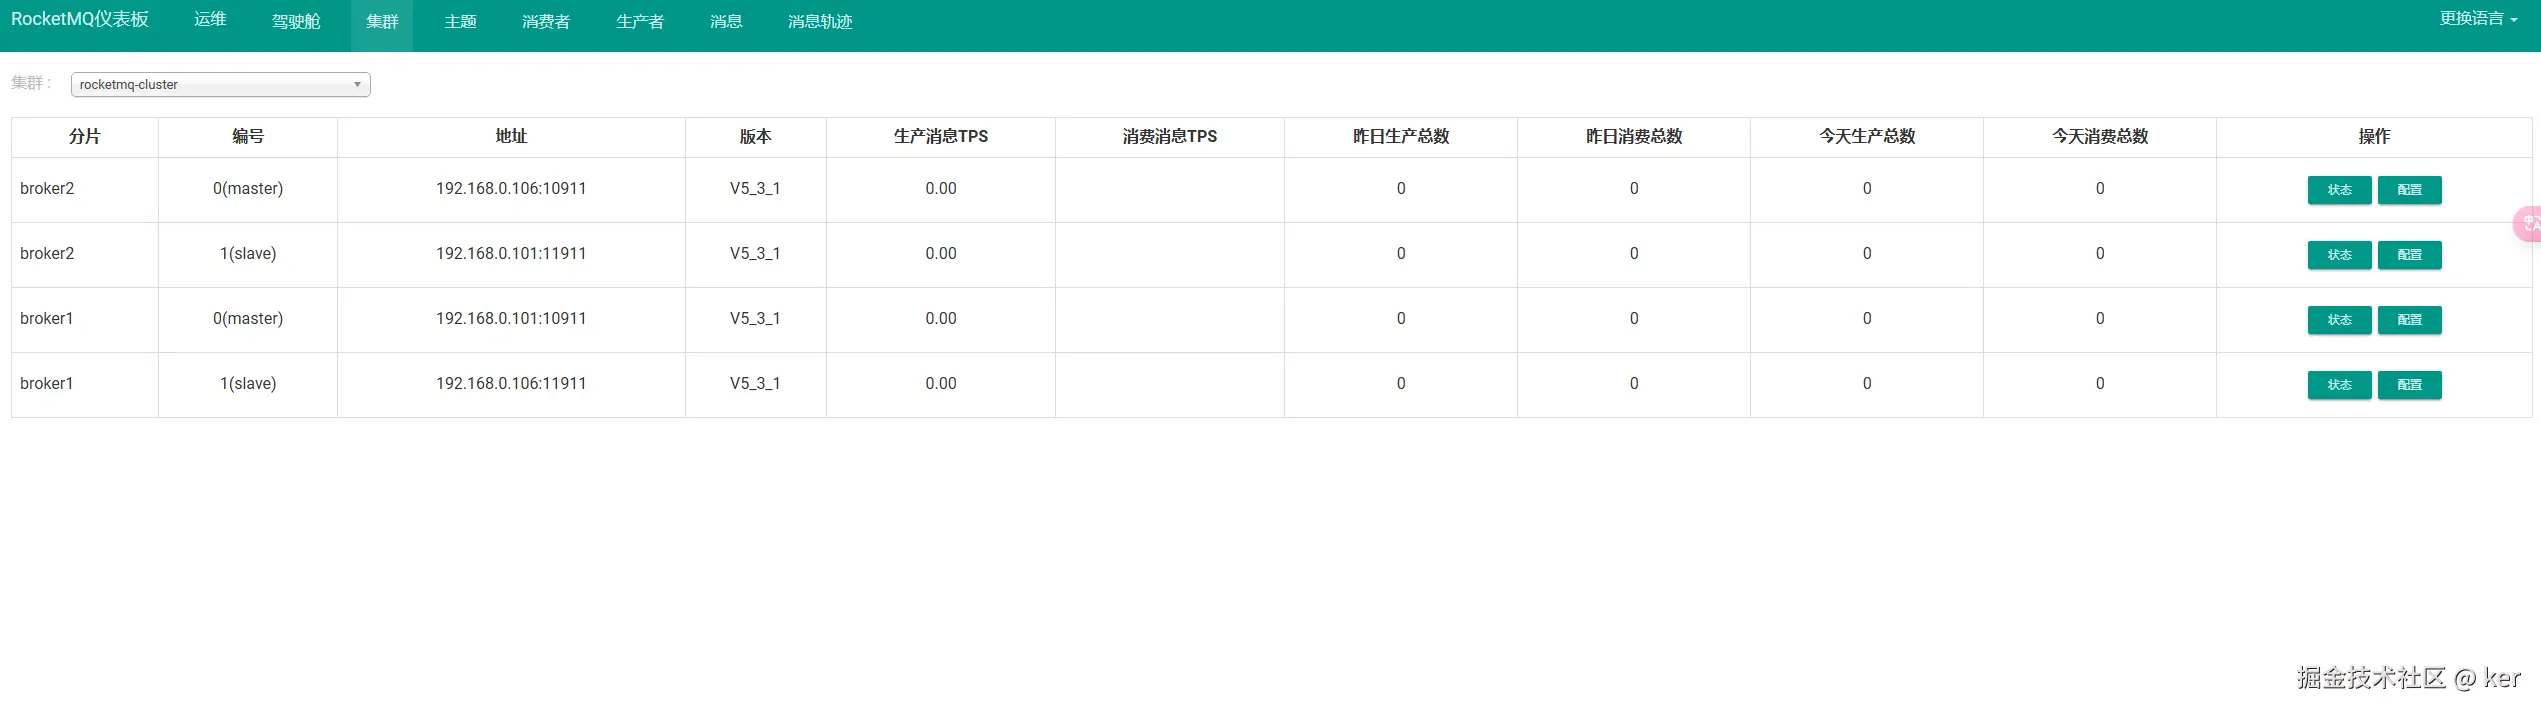
Task: Open the 更换语言 language dropdown
Action: [2478, 19]
